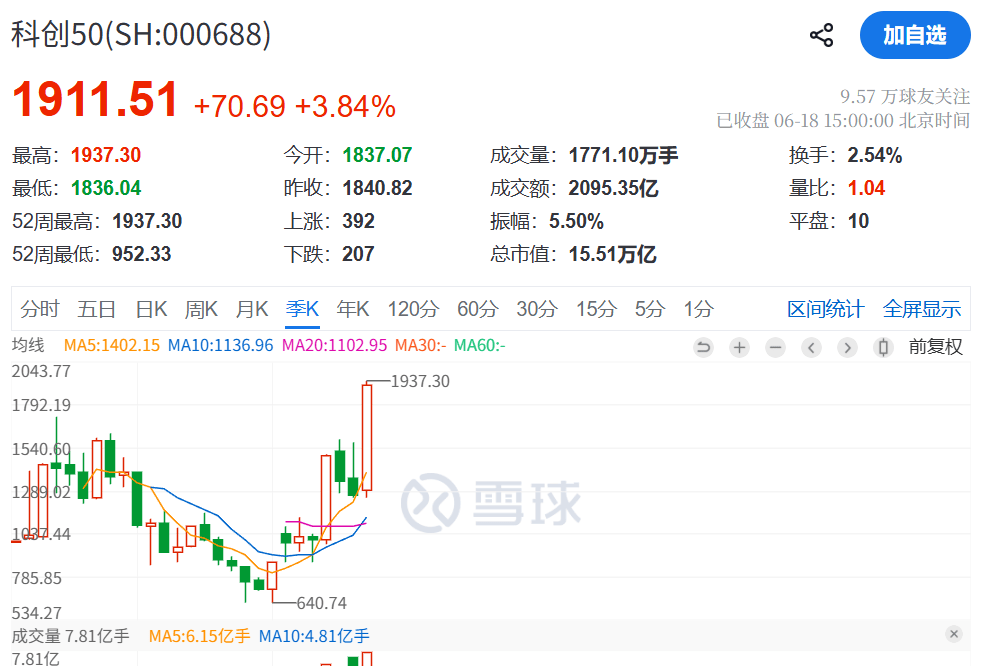Open the 5分 chart tab
Image resolution: width=1002 pixels, height=666 pixels.
coord(650,309)
